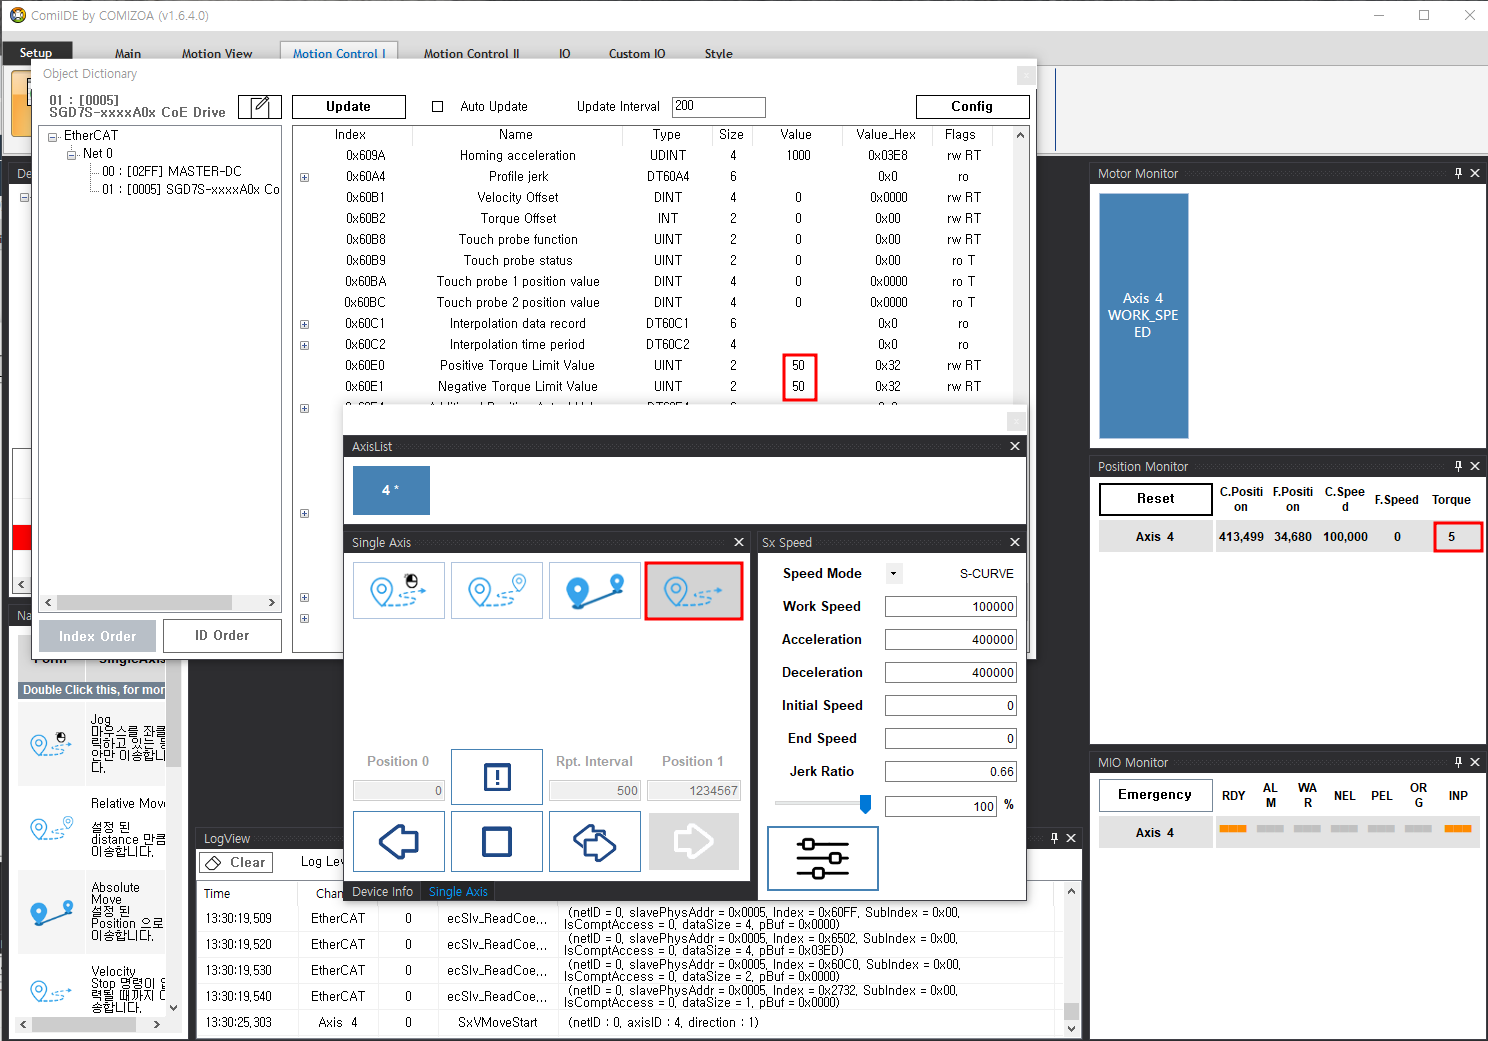Click the repeat move arrows button

point(594,841)
